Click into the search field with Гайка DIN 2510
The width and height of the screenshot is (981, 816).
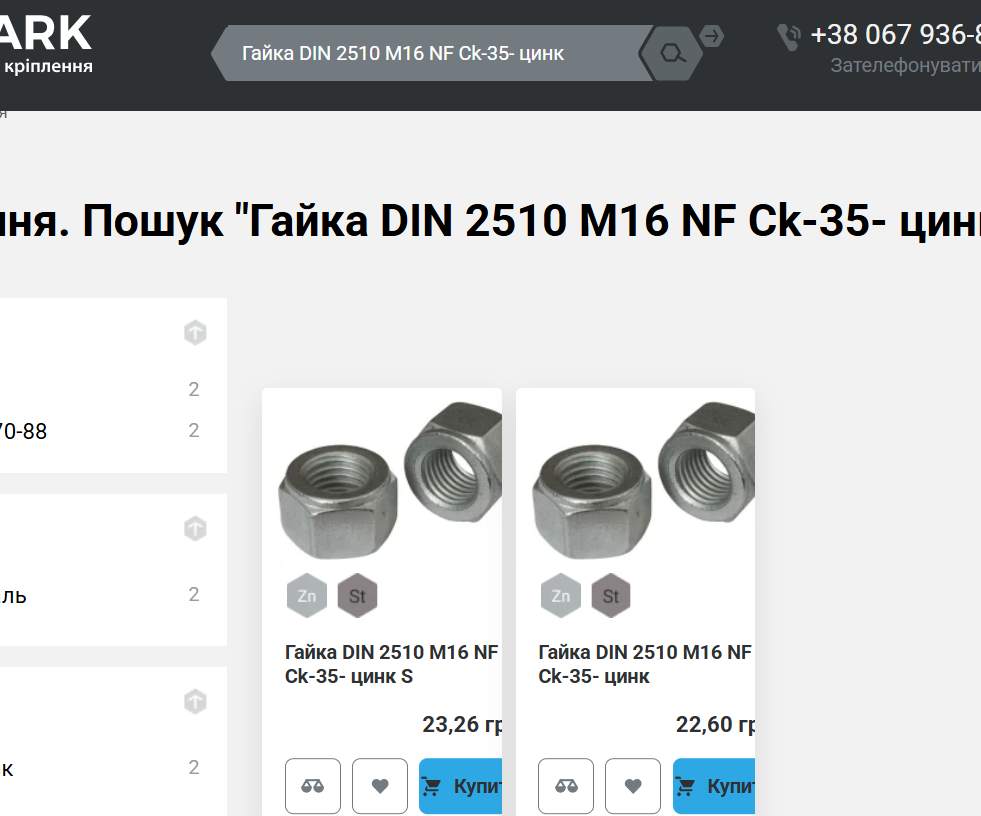(x=432, y=53)
